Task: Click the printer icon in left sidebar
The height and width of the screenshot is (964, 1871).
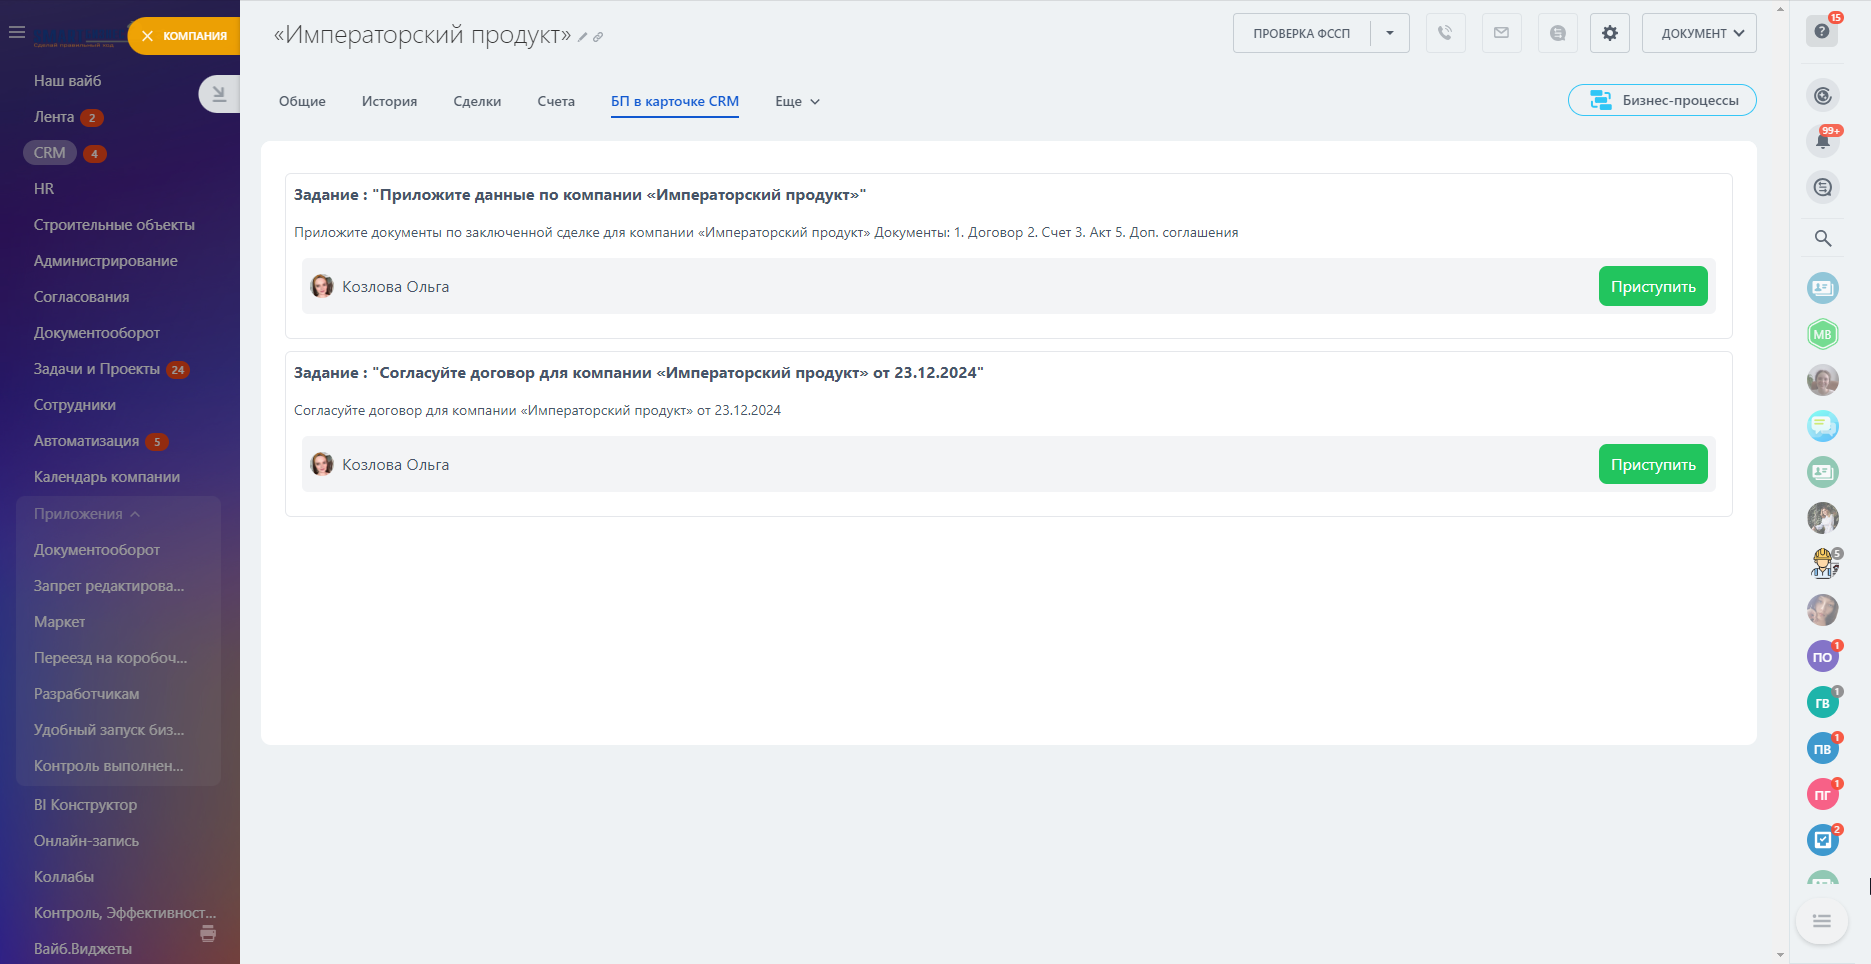Action: point(208,933)
